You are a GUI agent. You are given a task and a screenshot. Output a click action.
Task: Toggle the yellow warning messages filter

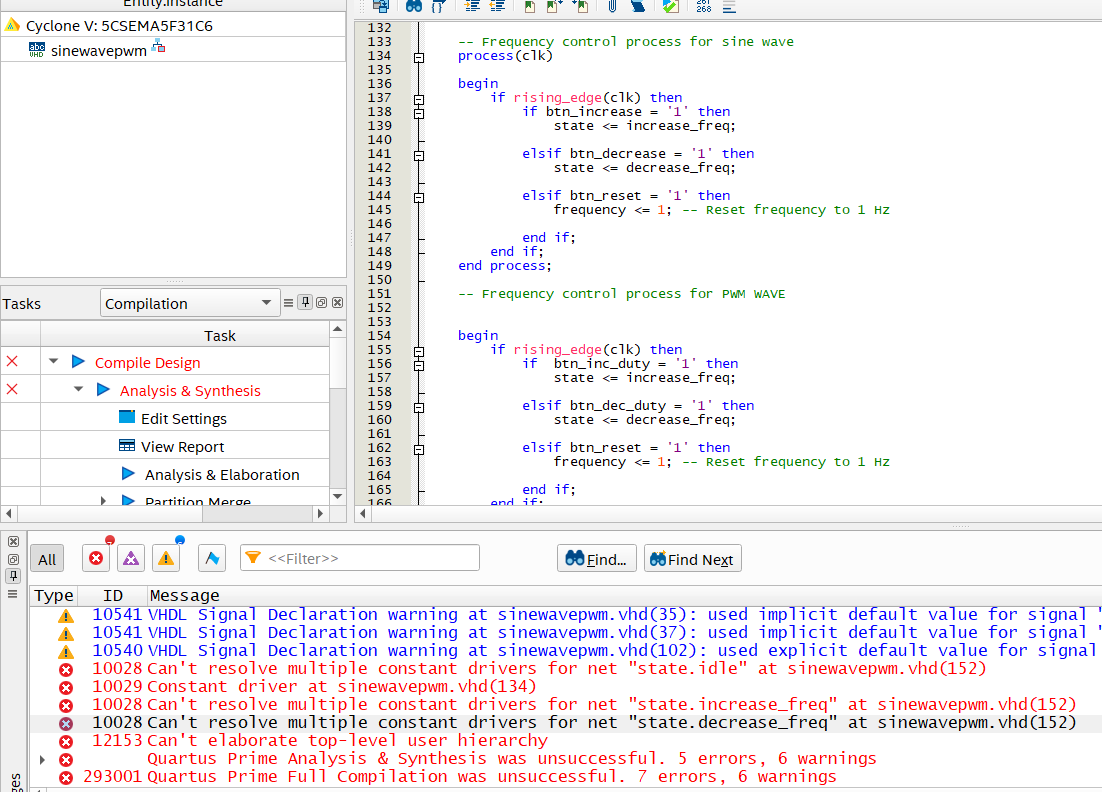pyautogui.click(x=165, y=558)
